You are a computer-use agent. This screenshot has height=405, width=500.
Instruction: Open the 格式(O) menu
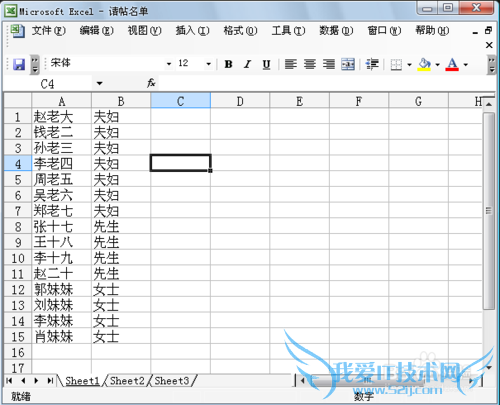click(240, 31)
